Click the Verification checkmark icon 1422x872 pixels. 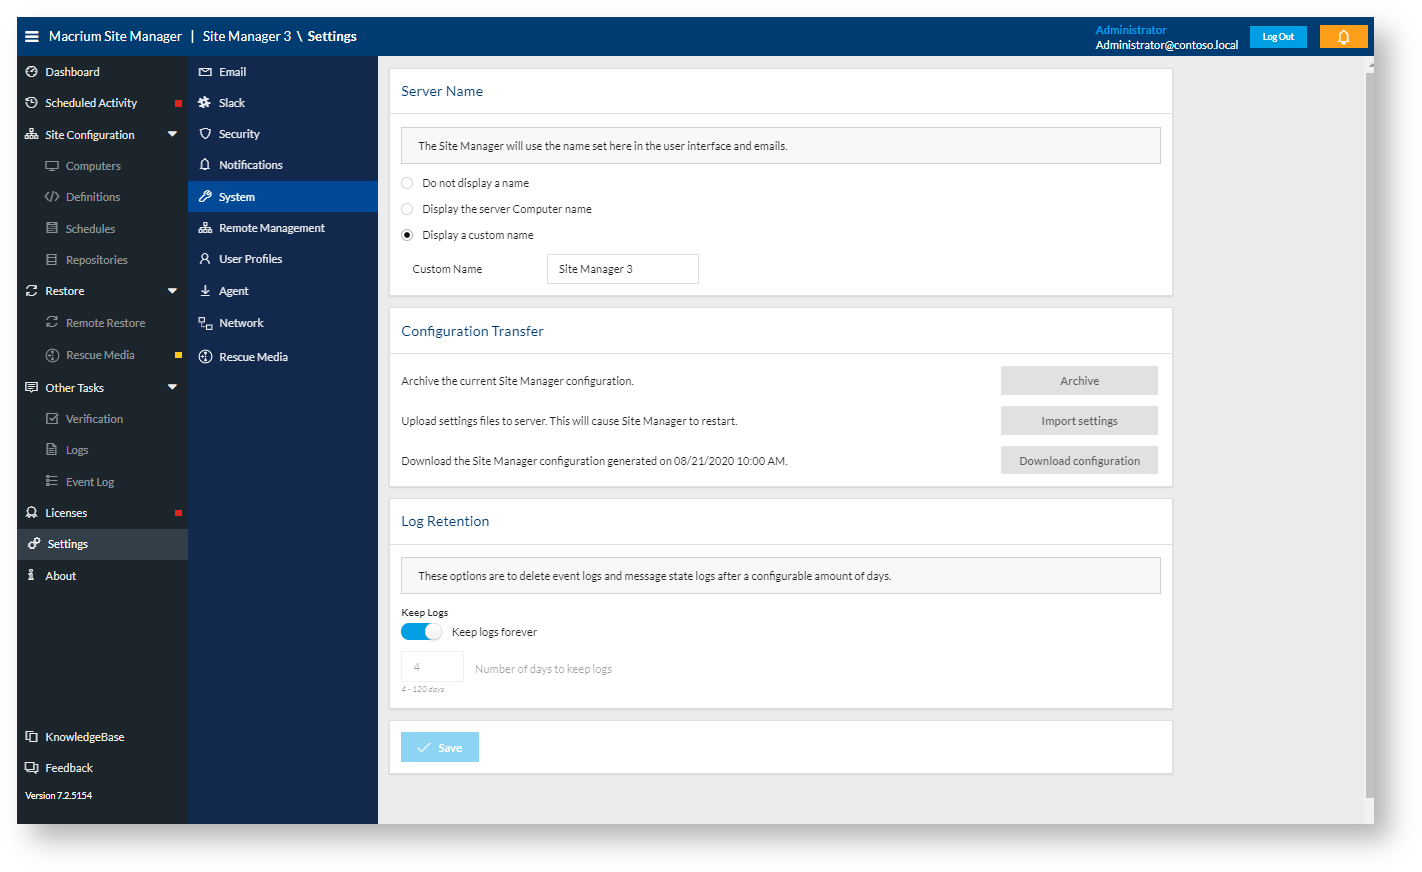coord(52,419)
